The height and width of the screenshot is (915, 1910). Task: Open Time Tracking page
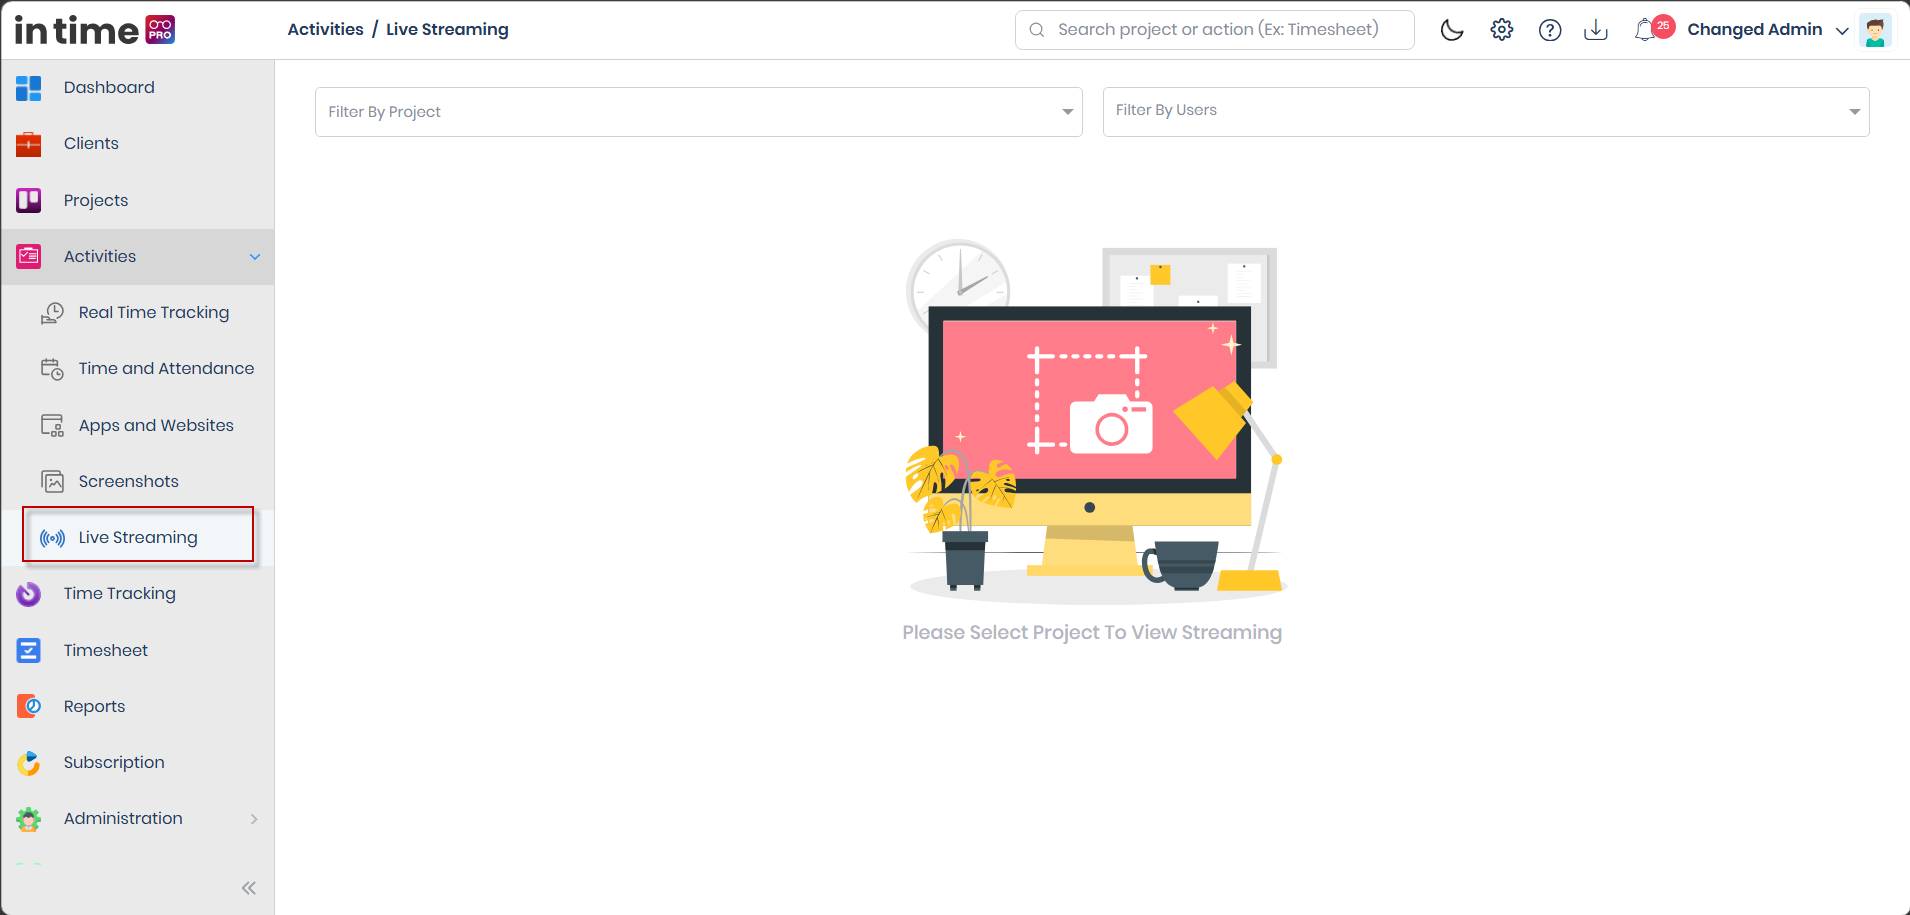tap(120, 594)
